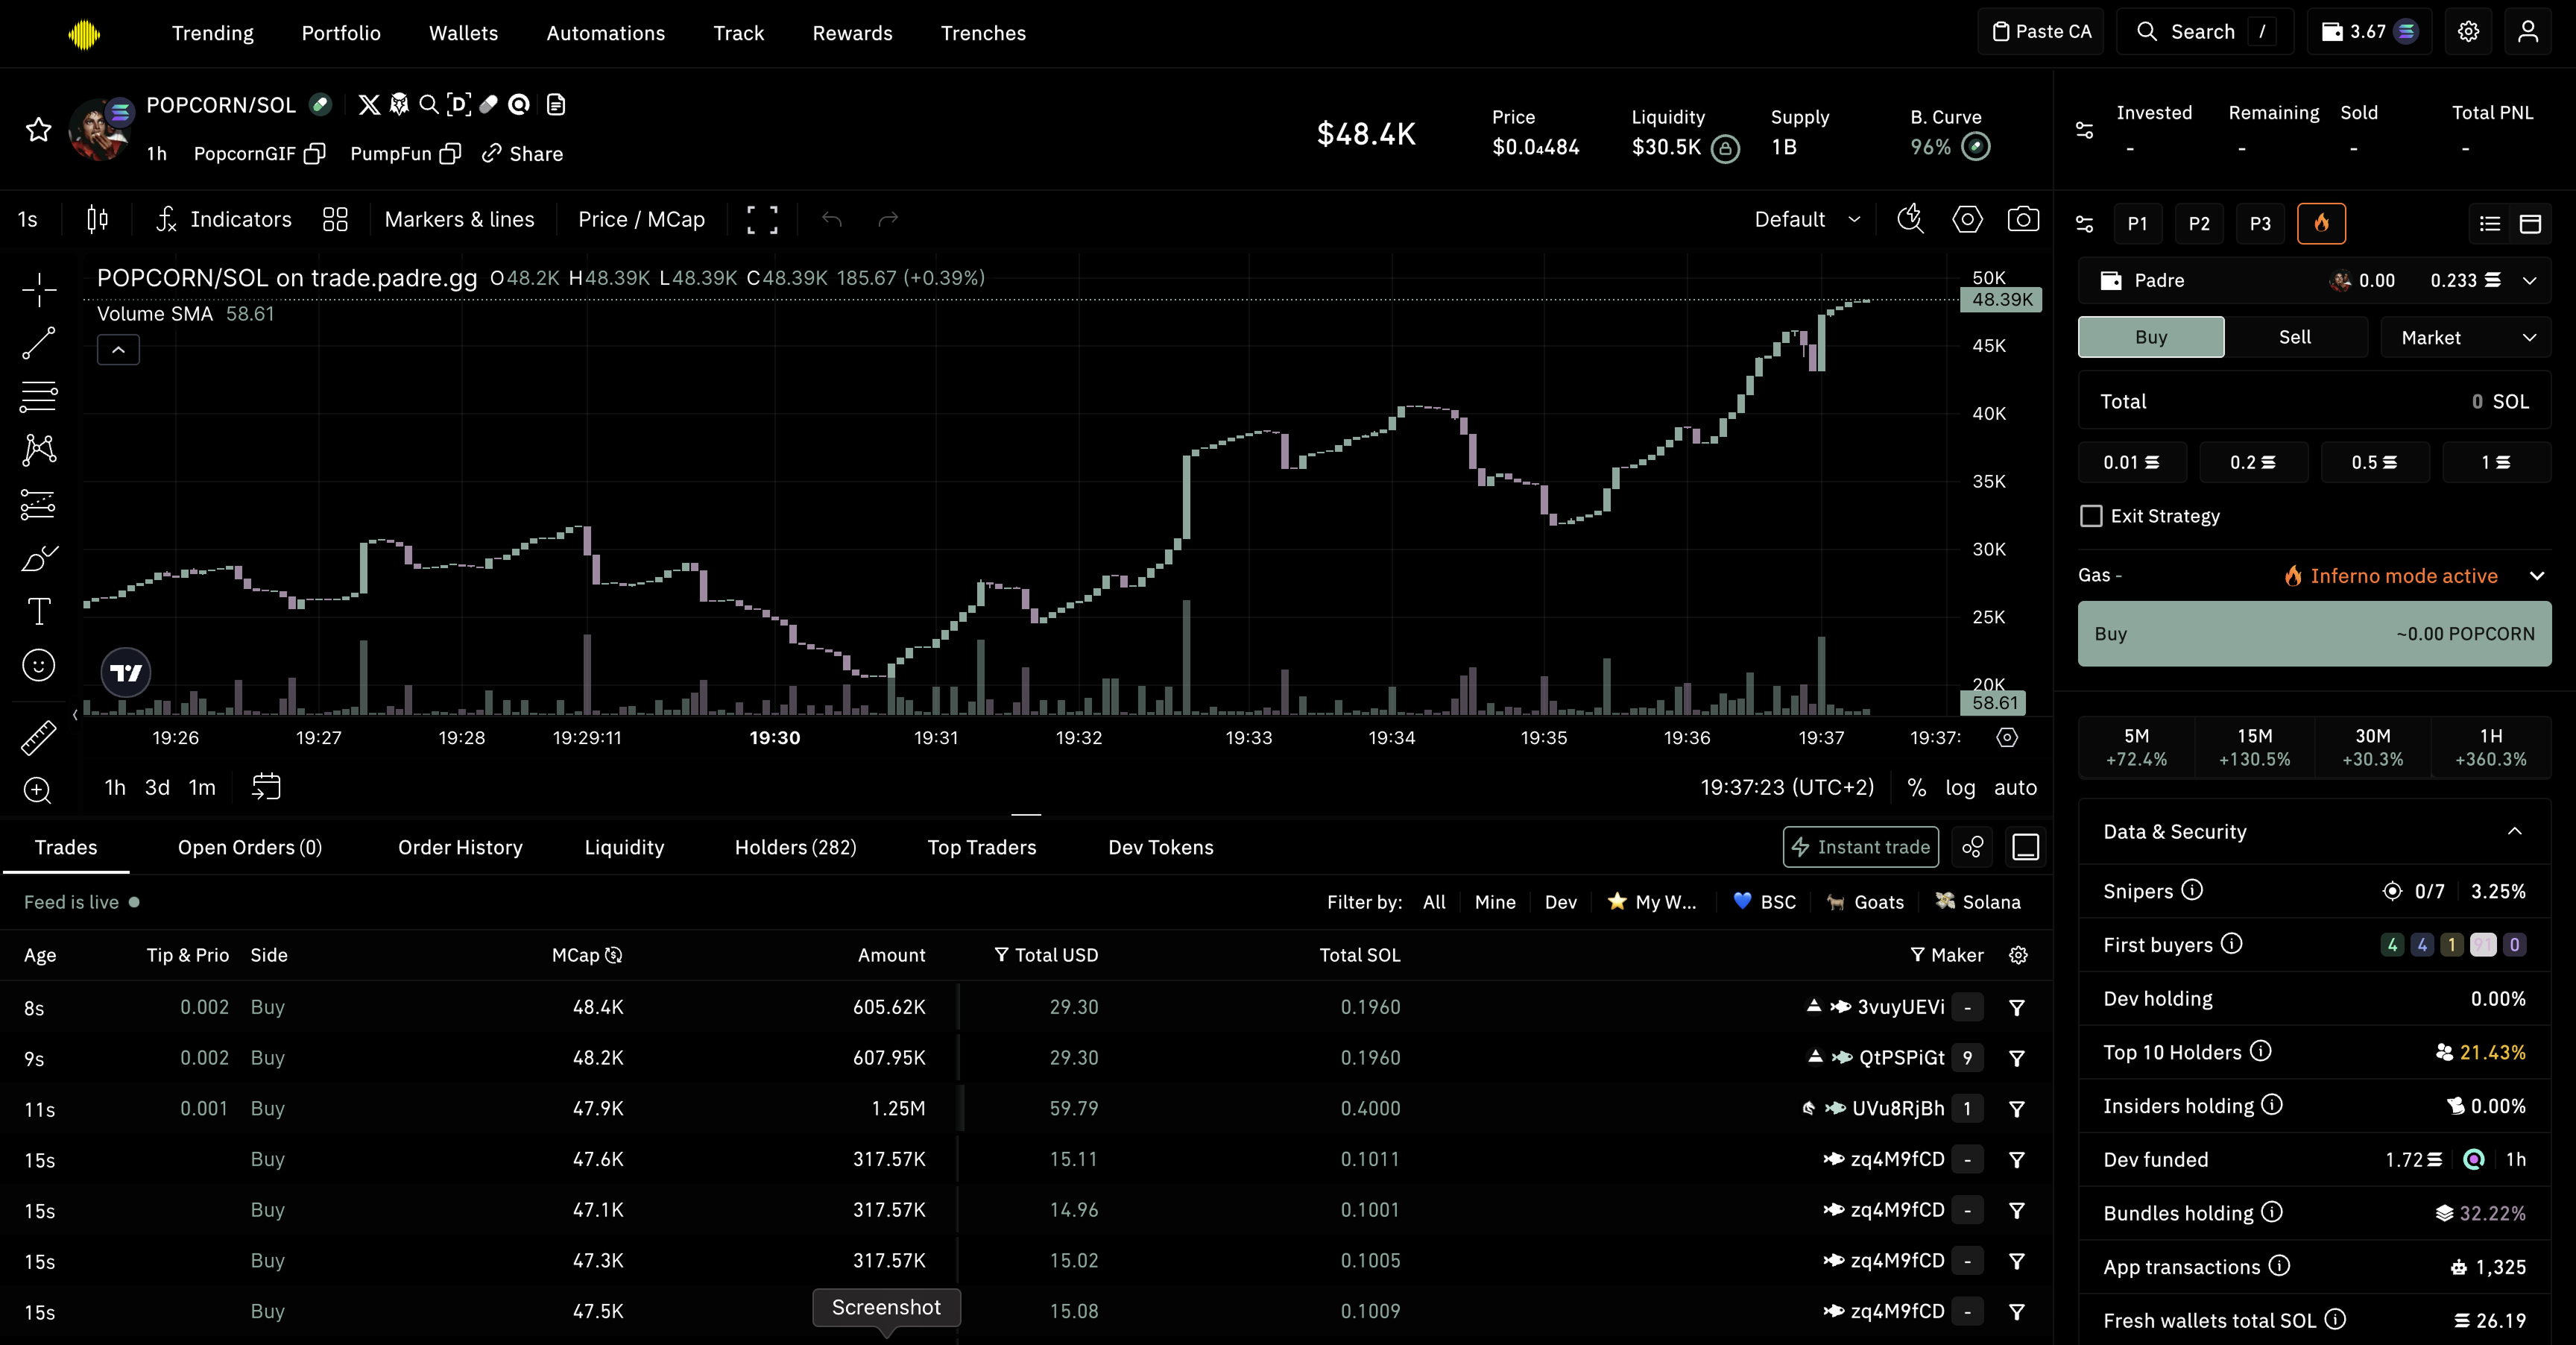Enable the Exit Strategy checkbox

pyautogui.click(x=2091, y=516)
